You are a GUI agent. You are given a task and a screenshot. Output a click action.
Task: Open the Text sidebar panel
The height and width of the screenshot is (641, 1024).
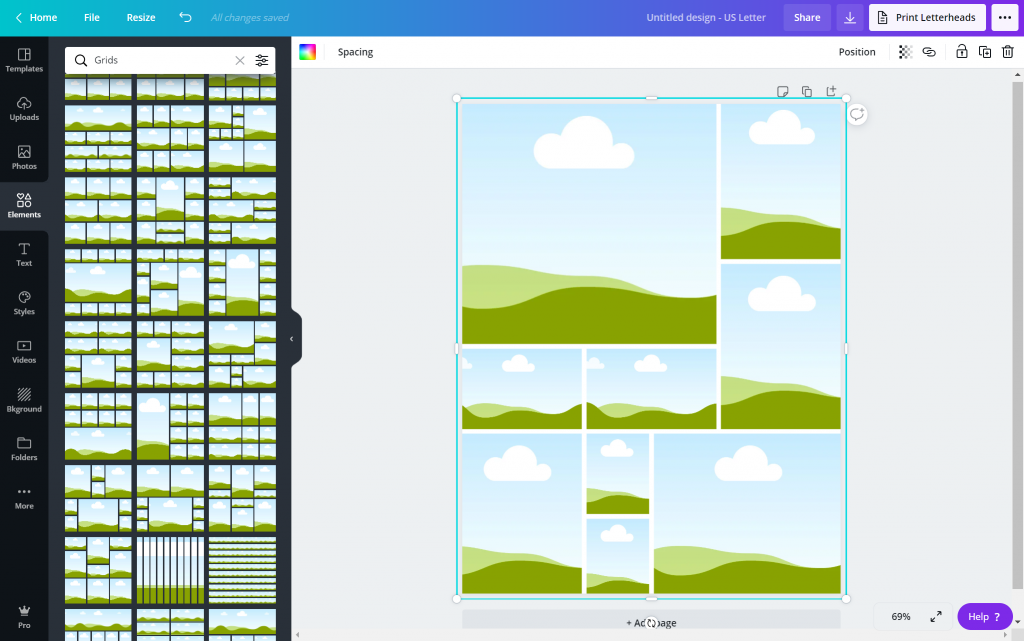point(24,254)
